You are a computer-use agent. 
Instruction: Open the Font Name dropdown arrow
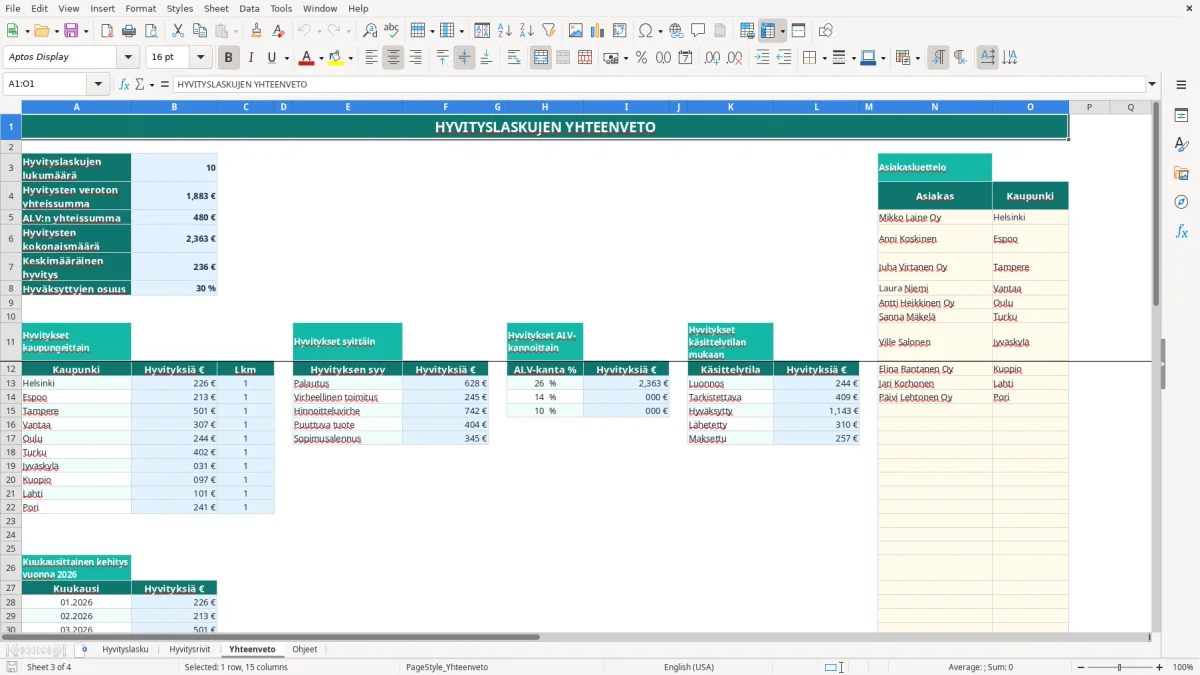(x=128, y=58)
